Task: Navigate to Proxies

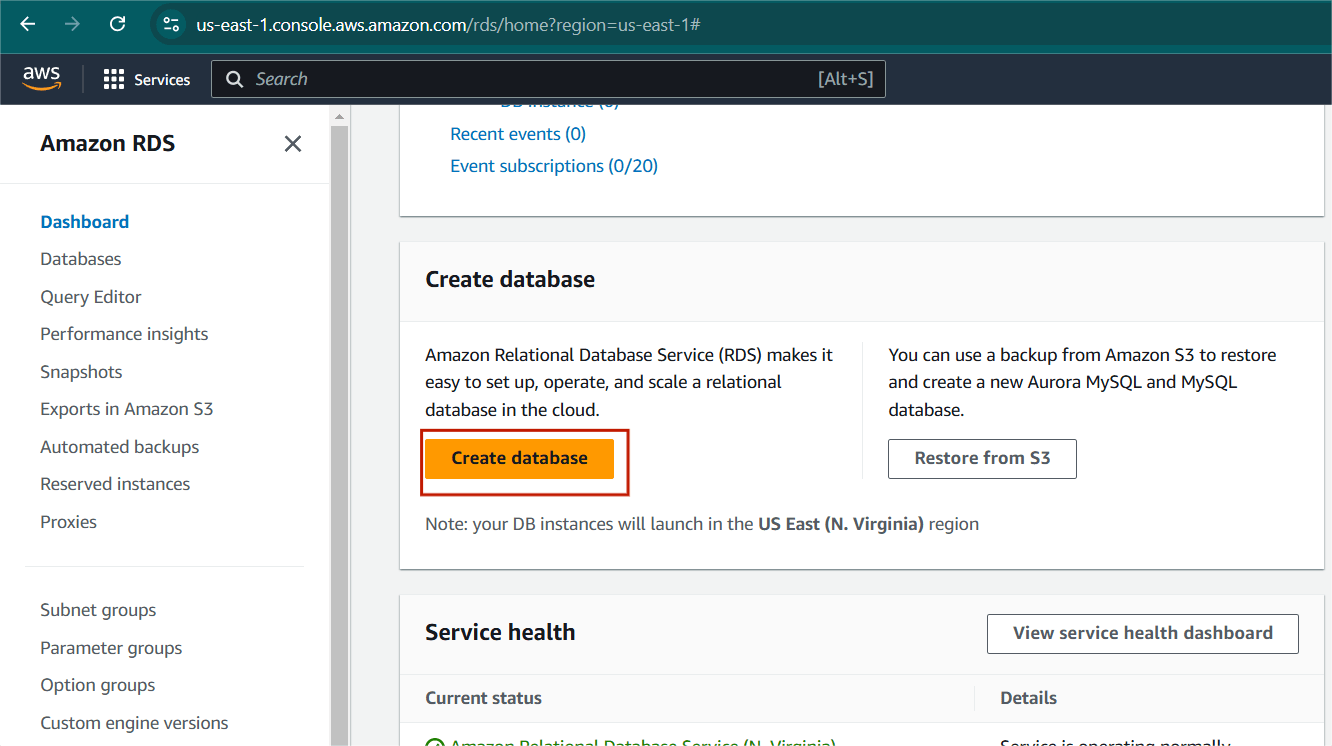Action: tap(68, 522)
